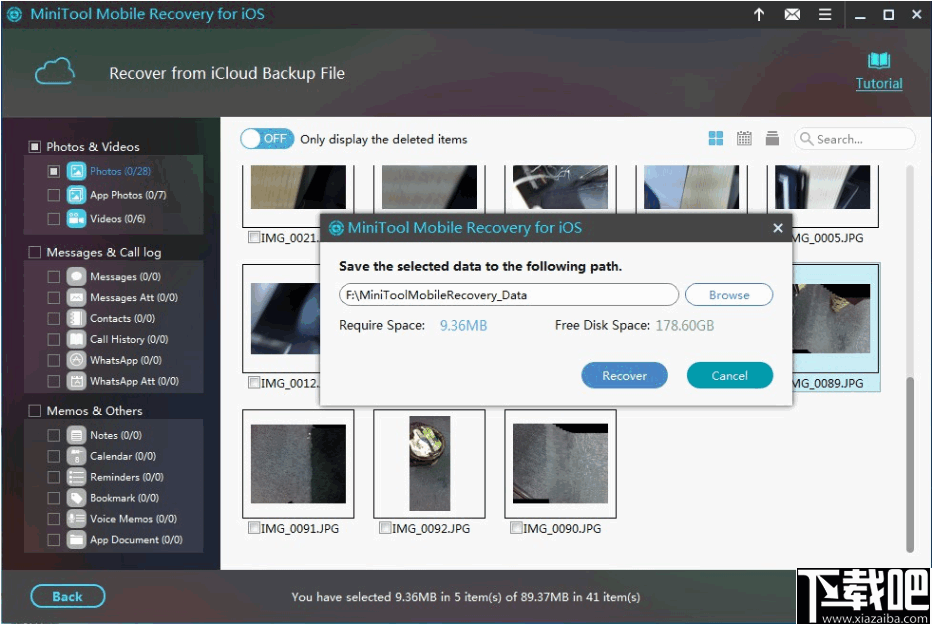Image resolution: width=932 pixels, height=624 pixels.
Task: Click the 'Voice Memos (0/0)' label
Action: pyautogui.click(x=134, y=519)
